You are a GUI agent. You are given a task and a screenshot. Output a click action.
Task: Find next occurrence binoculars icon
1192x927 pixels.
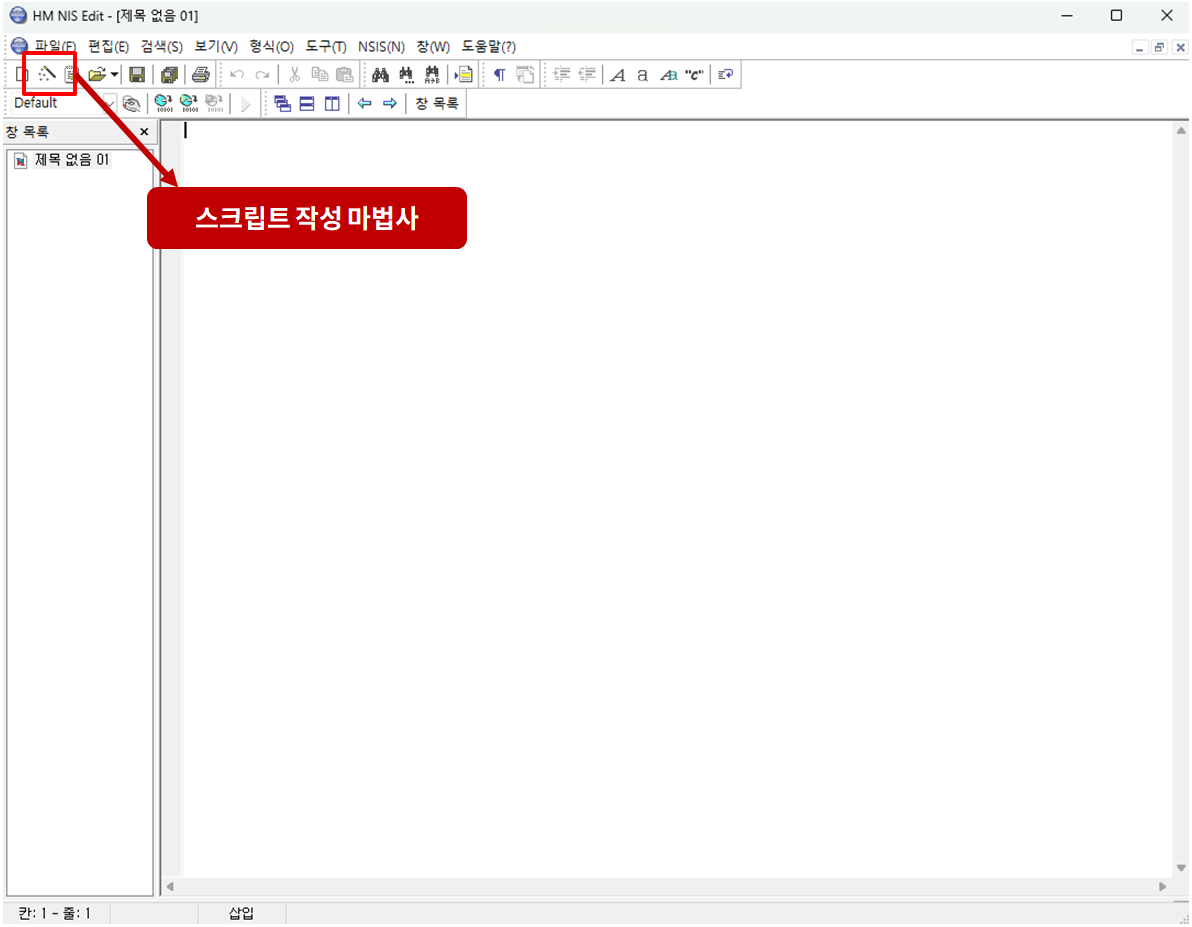click(x=407, y=75)
